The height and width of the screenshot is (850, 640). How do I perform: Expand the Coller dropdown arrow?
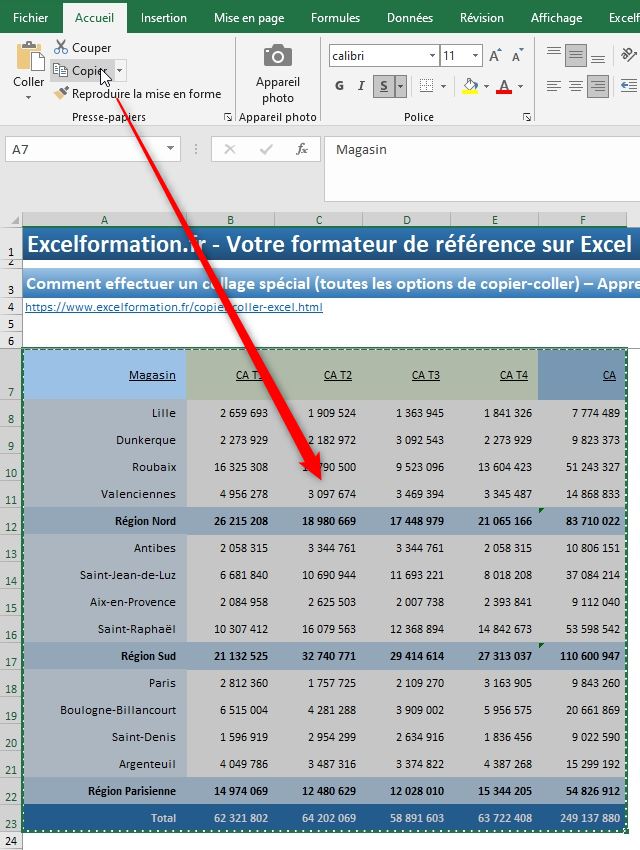[x=28, y=98]
